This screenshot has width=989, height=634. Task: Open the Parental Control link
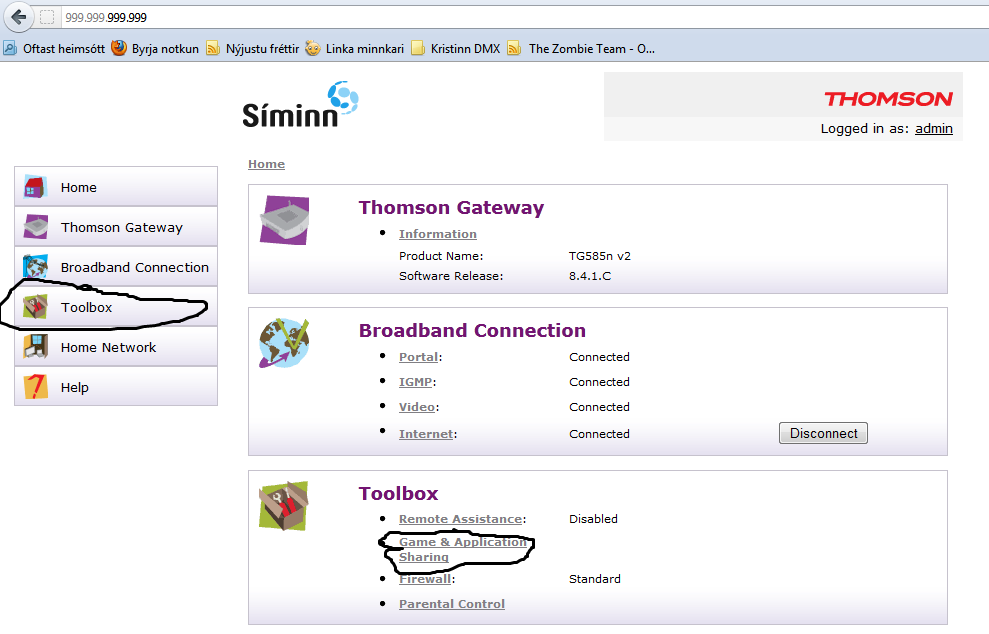pyautogui.click(x=451, y=604)
